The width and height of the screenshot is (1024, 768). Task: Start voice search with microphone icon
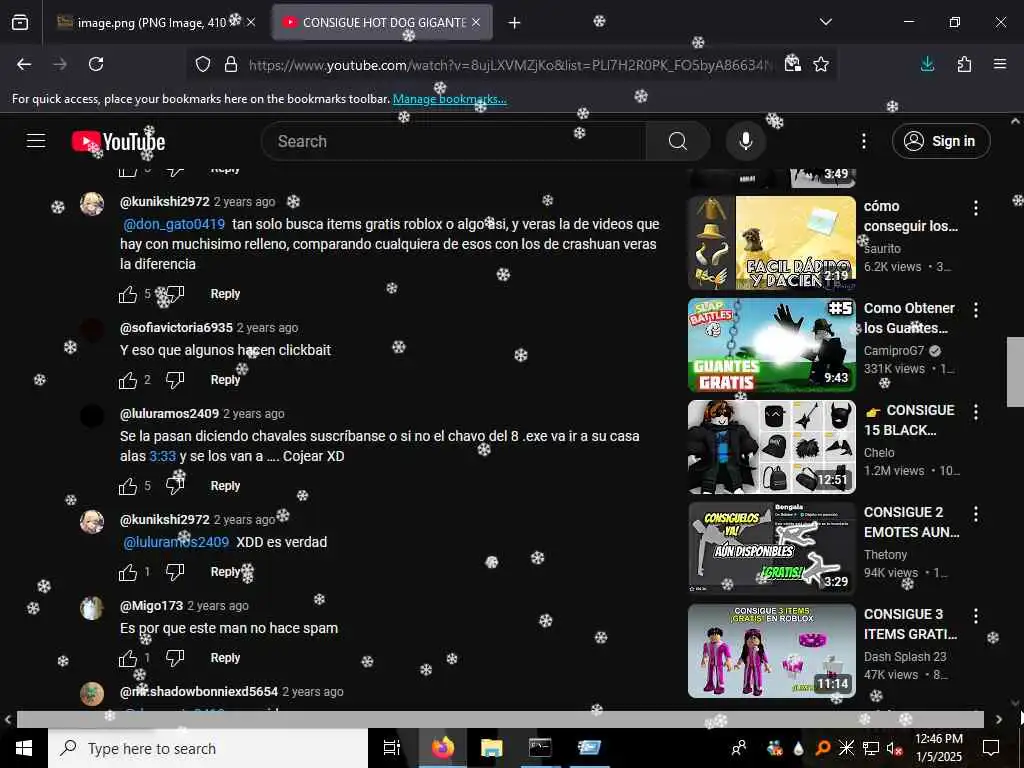(745, 141)
